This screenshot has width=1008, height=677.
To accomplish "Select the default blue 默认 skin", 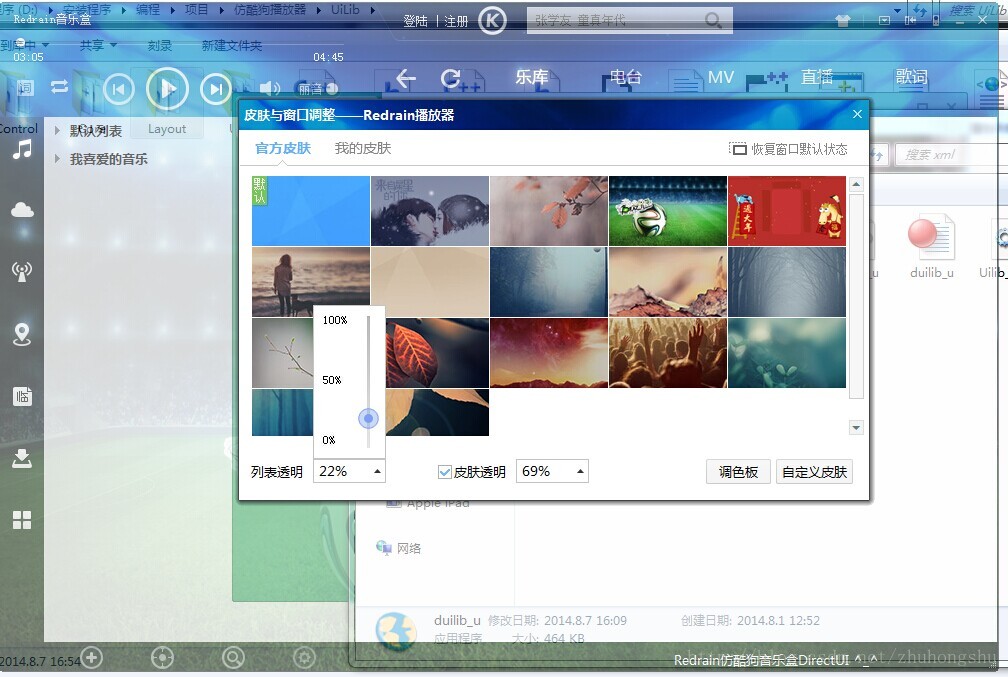I will [x=310, y=211].
